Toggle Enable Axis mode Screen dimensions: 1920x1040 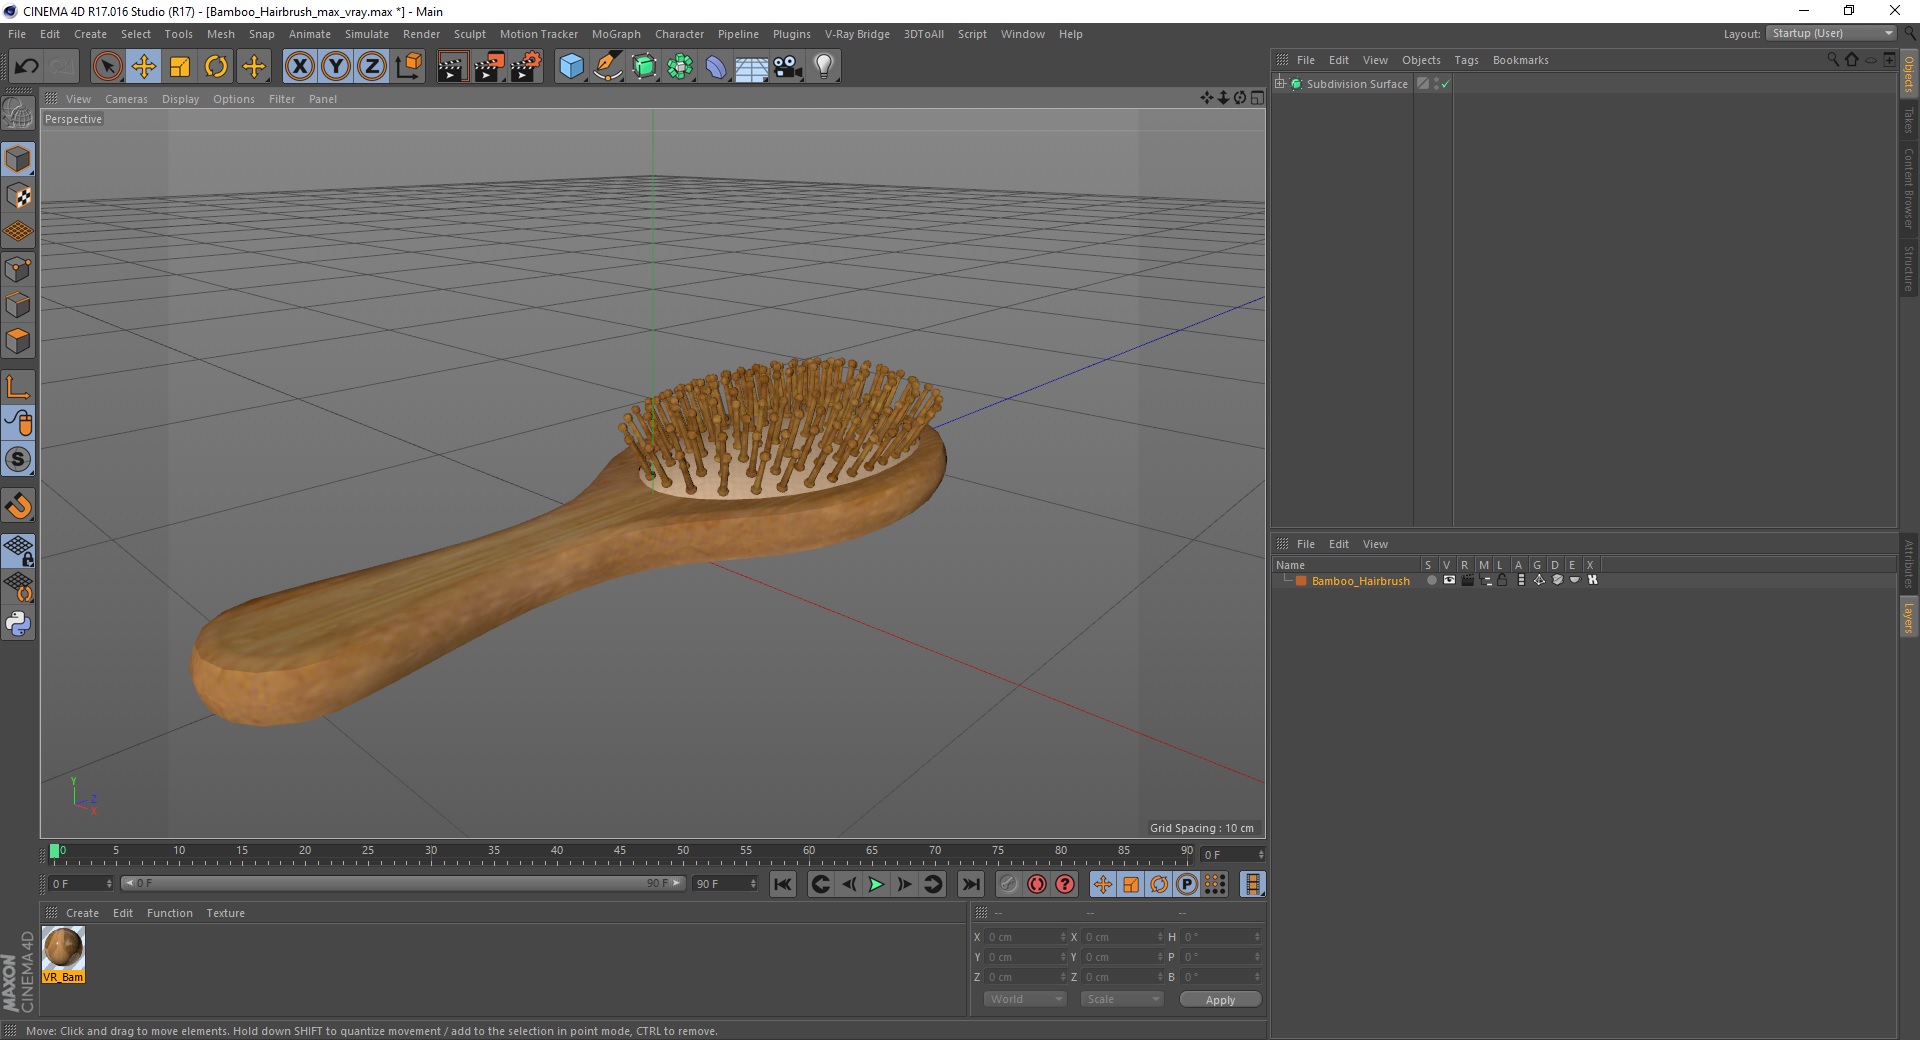(18, 387)
